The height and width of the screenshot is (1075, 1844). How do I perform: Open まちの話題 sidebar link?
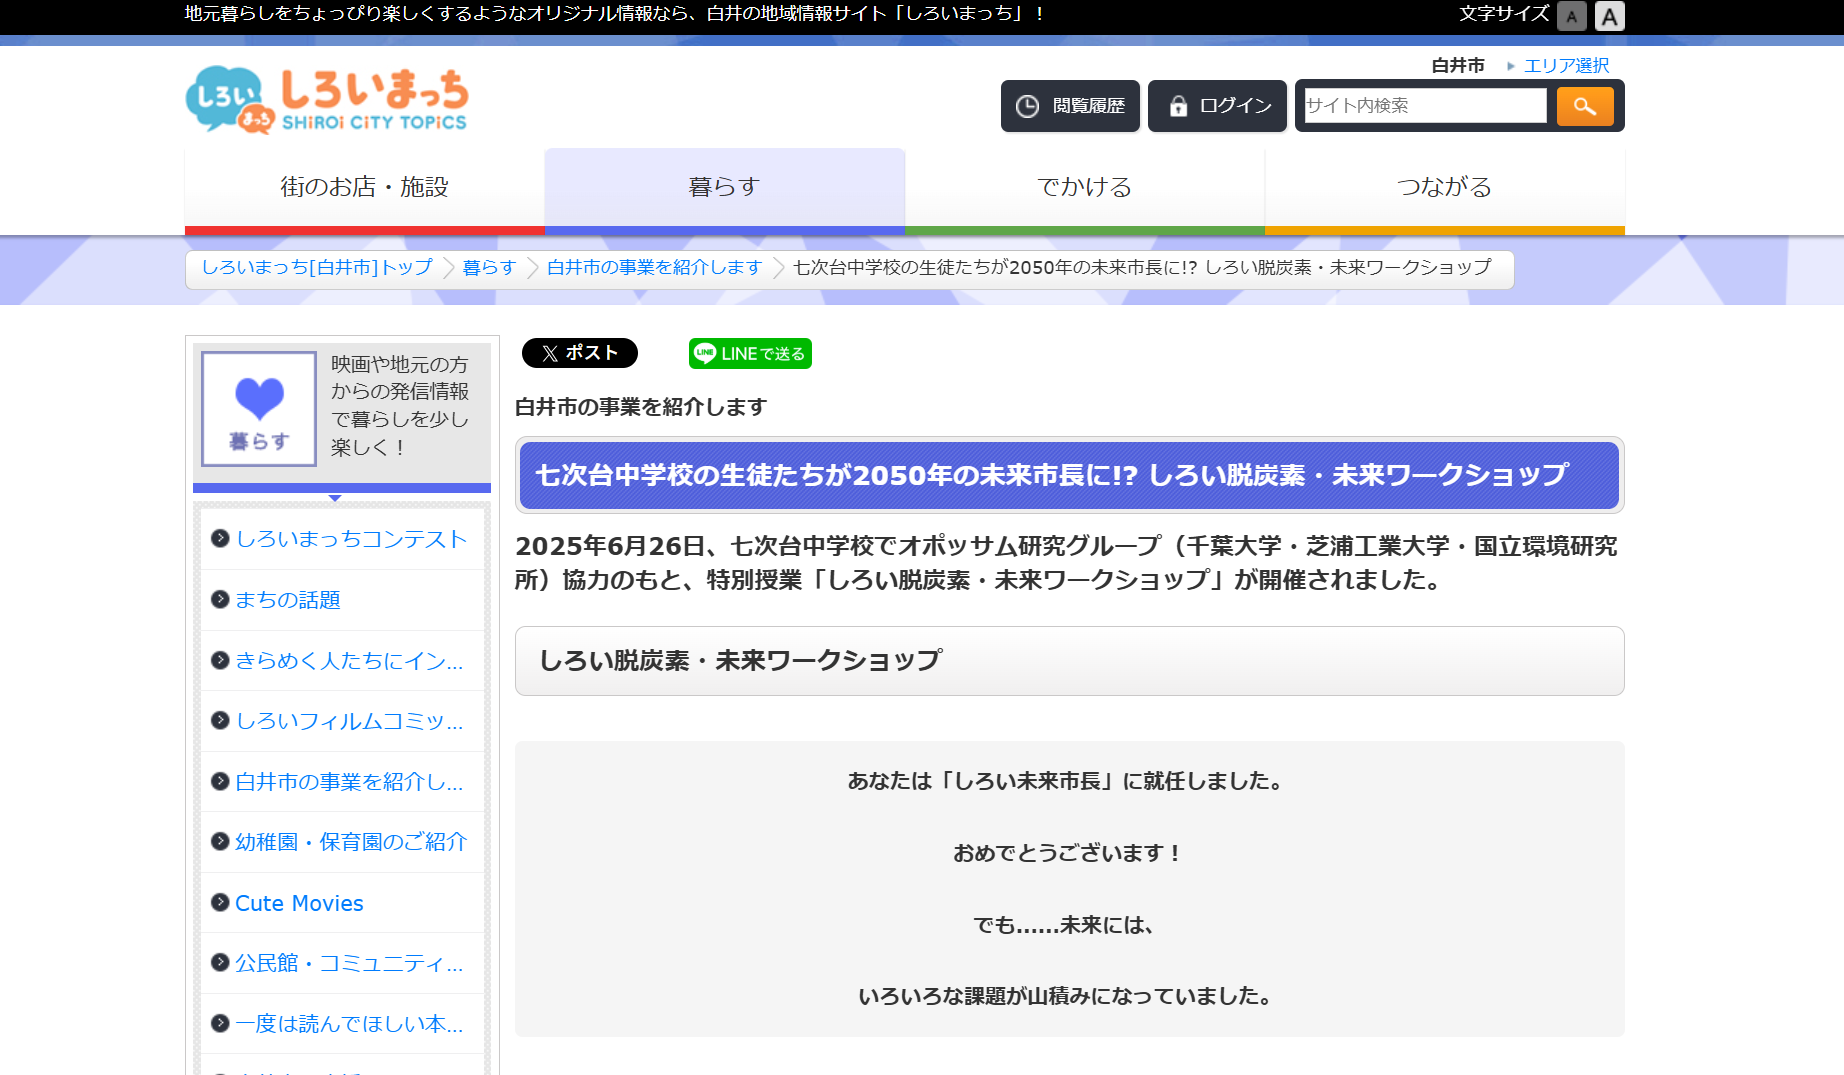pos(288,600)
